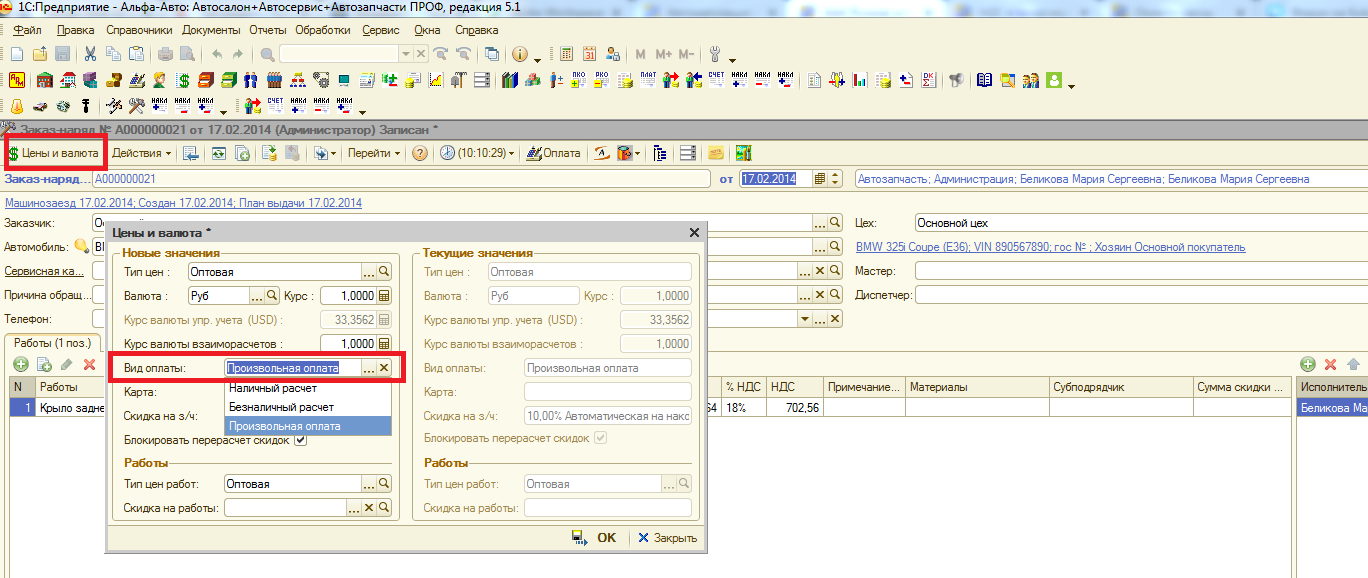Select the Крыло задне... work row
1368x578 pixels.
point(71,408)
